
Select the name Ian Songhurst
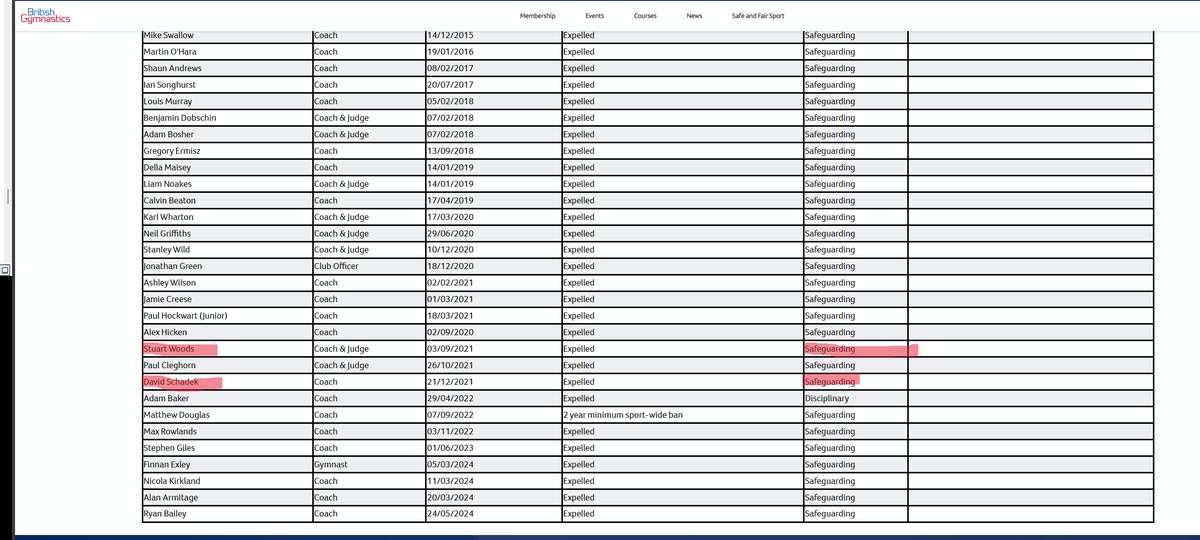171,85
